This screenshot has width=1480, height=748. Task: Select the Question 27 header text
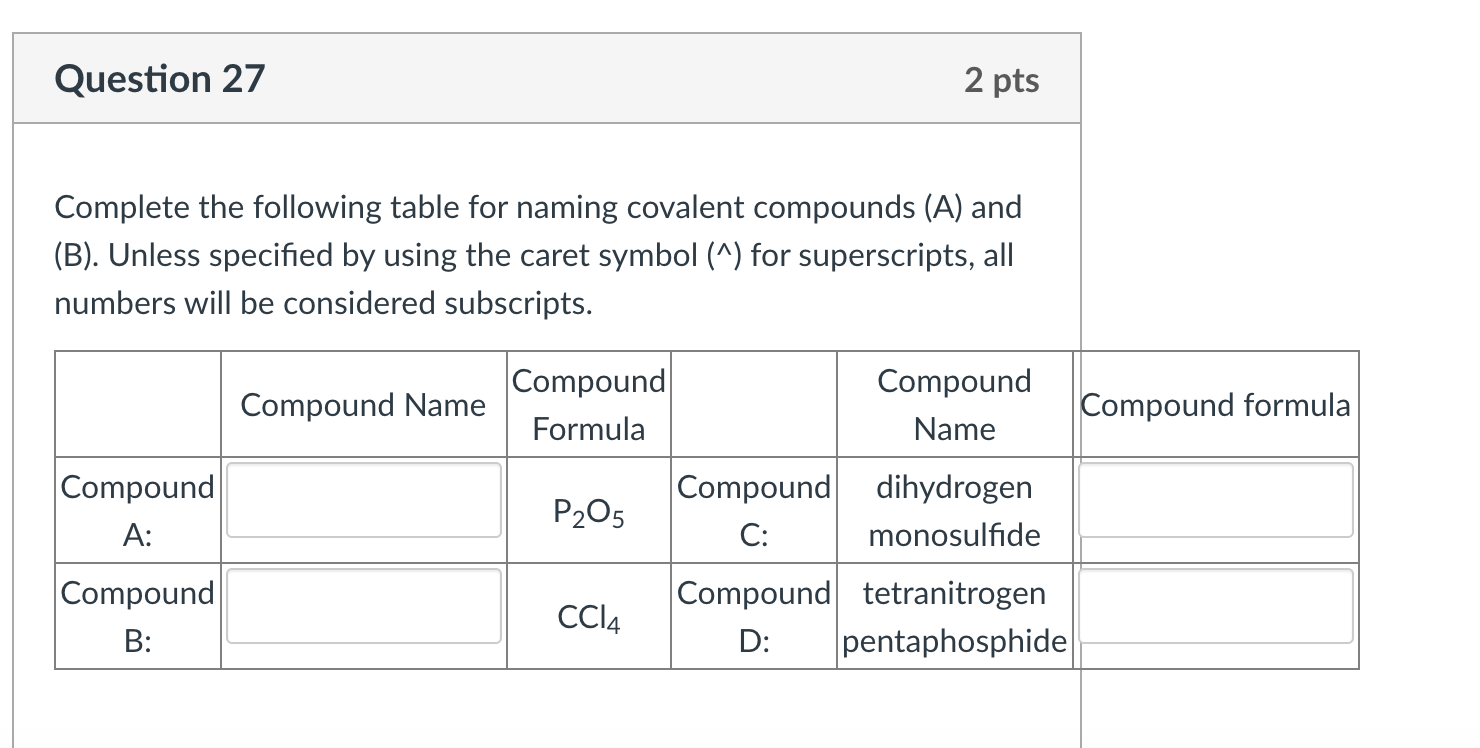160,78
